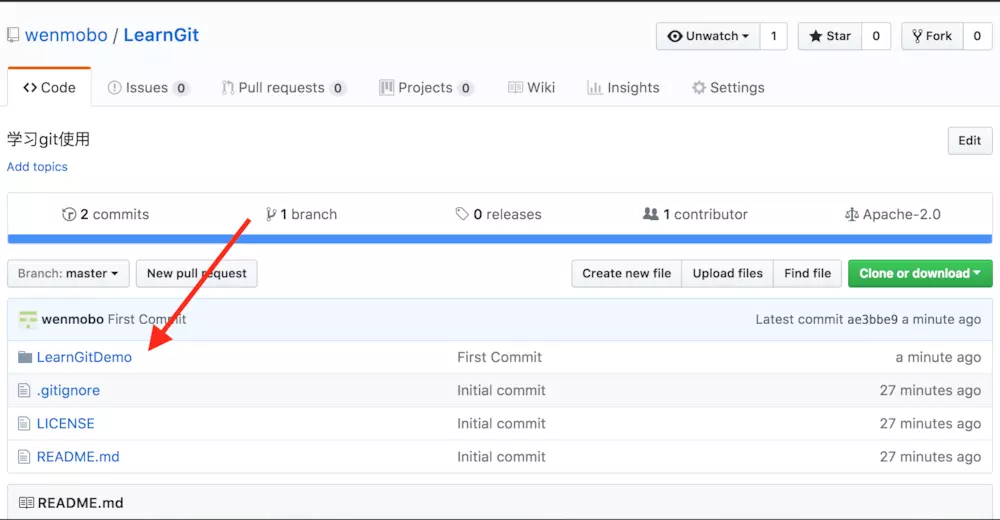The height and width of the screenshot is (520, 1000).
Task: Open the watchers count of 1
Action: (x=774, y=36)
